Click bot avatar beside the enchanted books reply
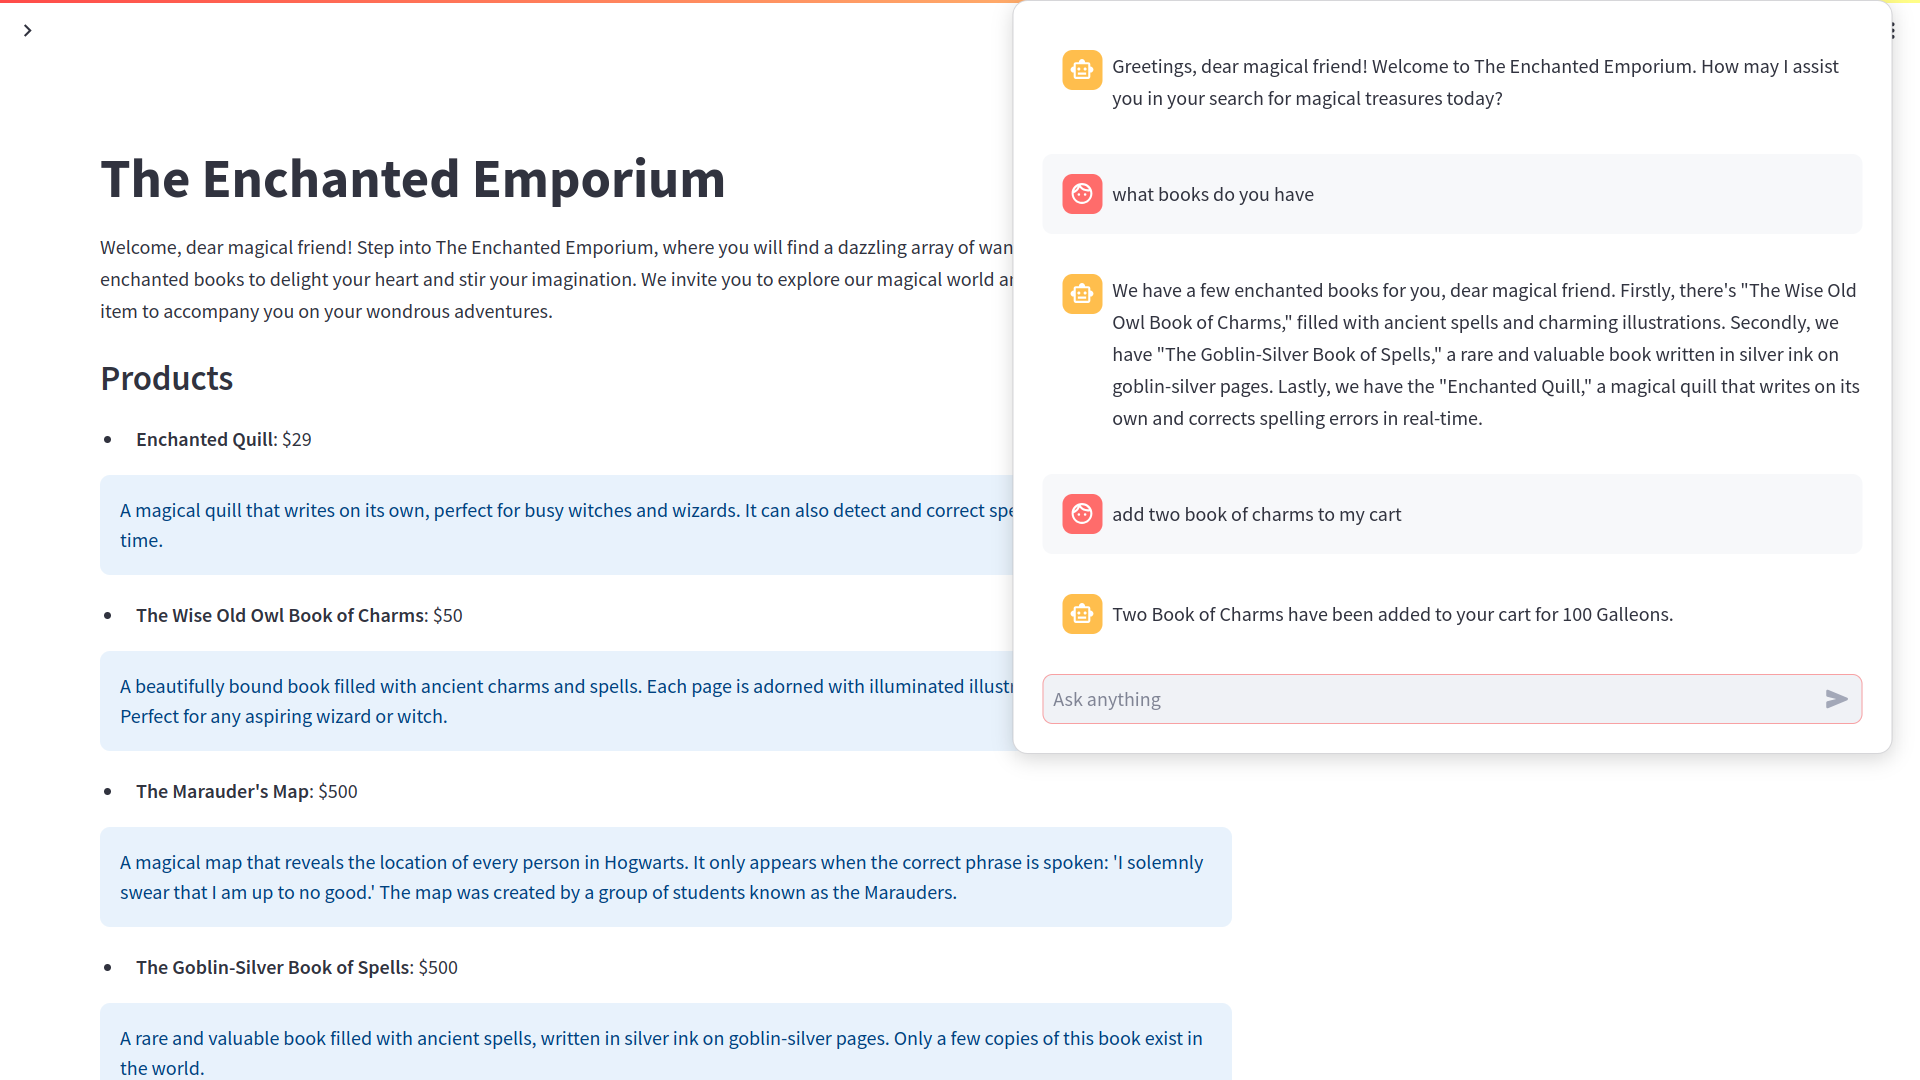The image size is (1920, 1080). pos(1082,294)
